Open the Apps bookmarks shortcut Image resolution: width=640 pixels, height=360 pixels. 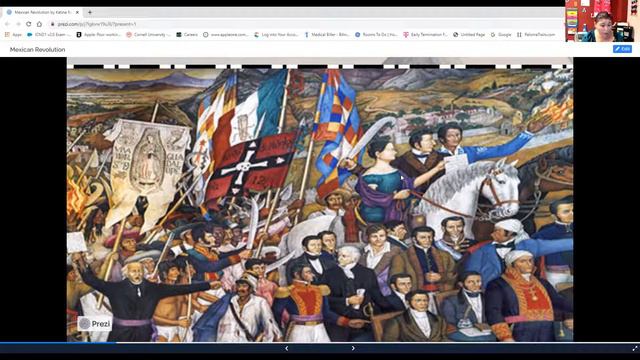click(x=13, y=35)
